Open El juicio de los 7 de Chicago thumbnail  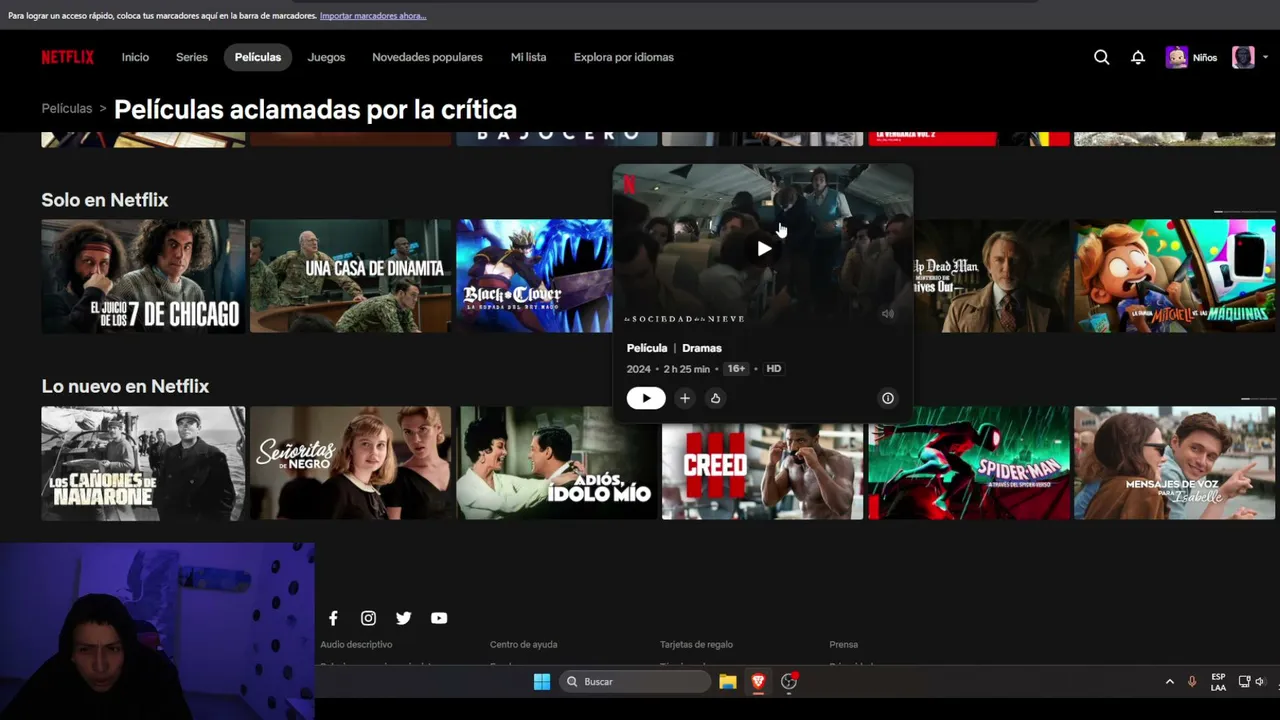(143, 276)
